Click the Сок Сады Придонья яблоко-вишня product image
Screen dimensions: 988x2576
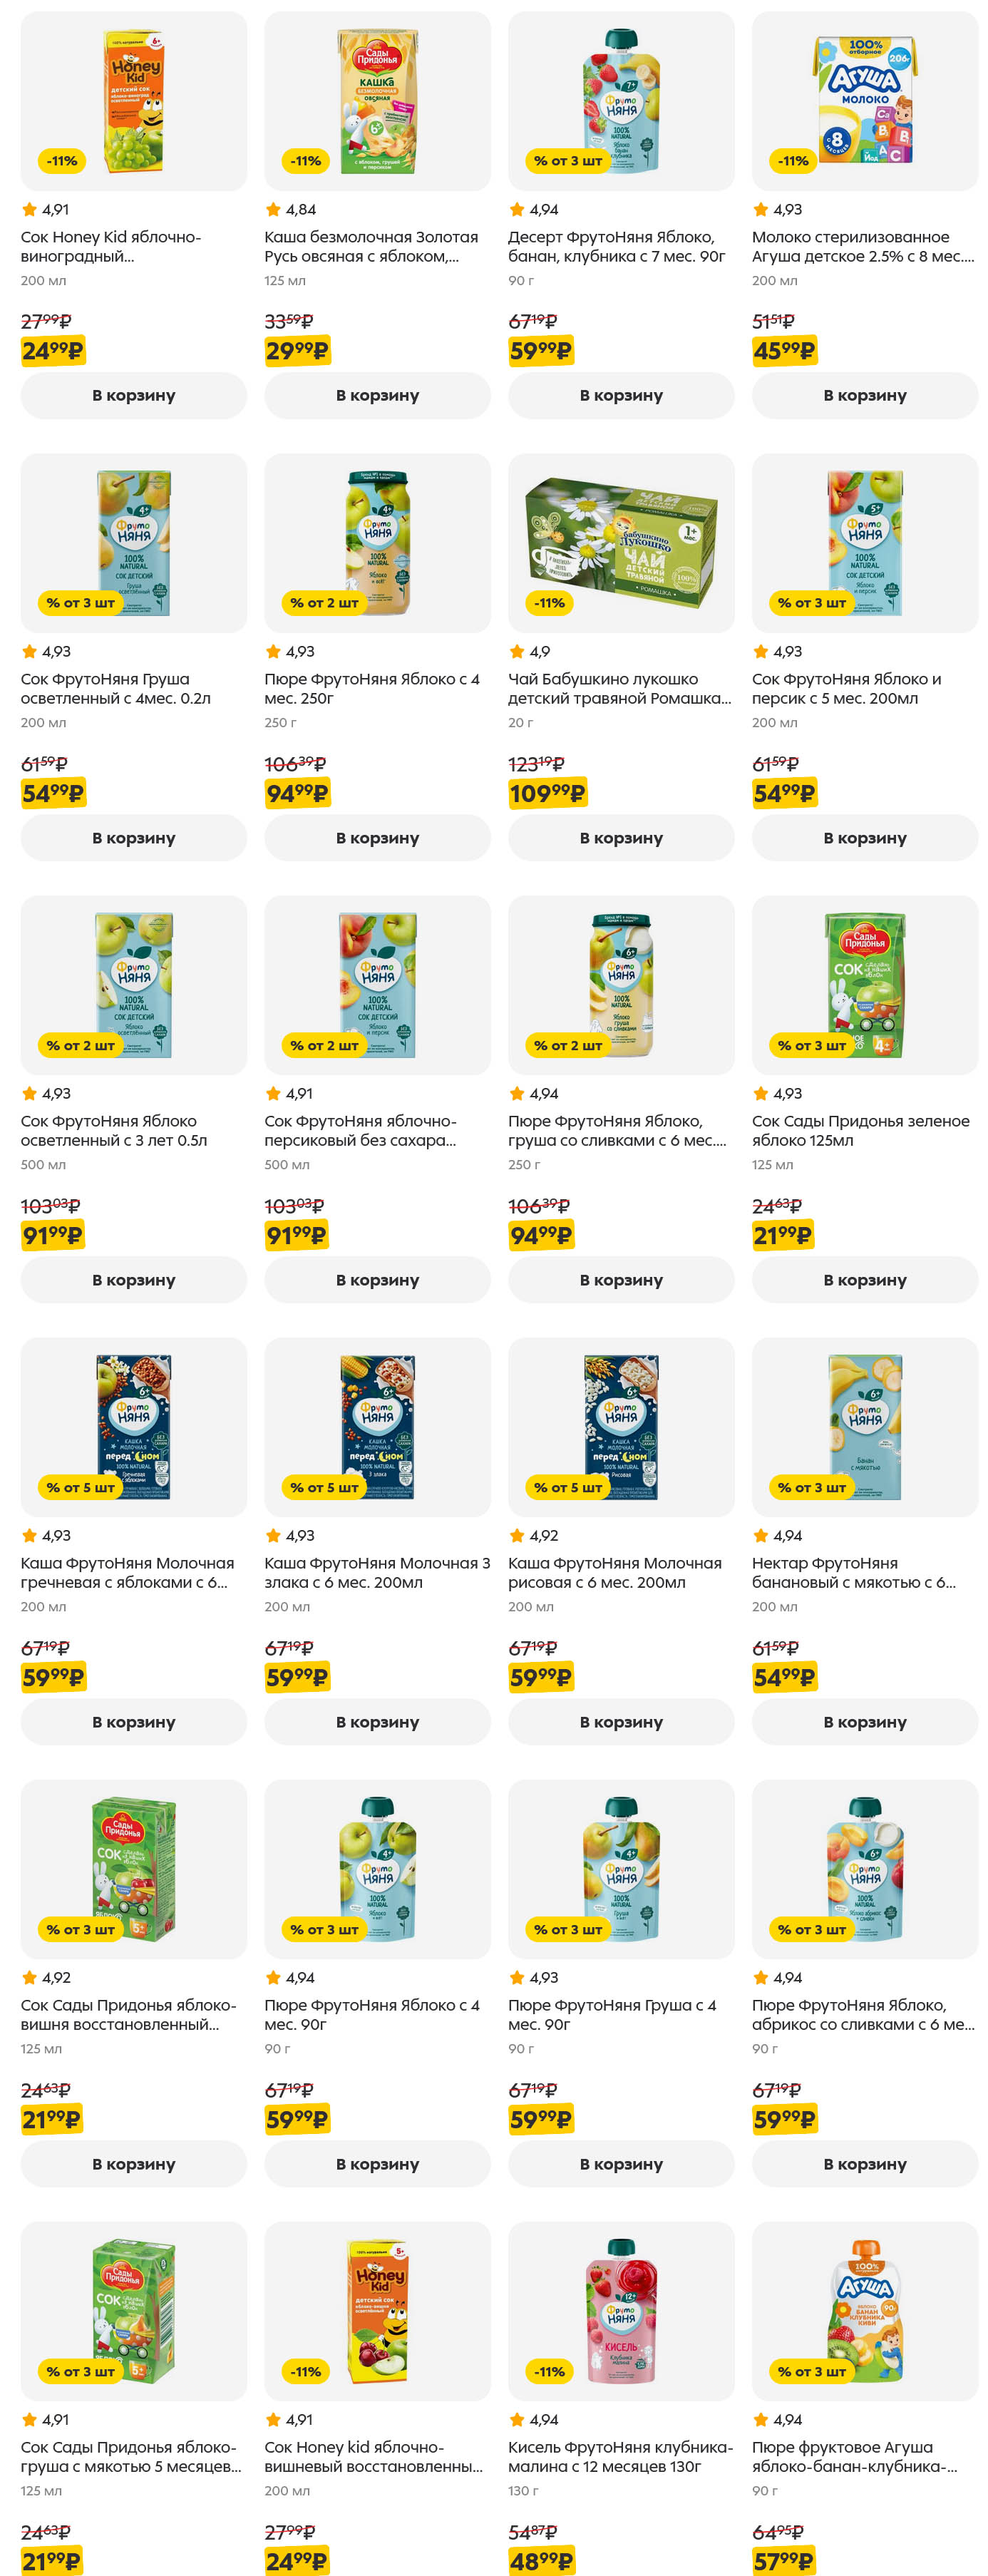pos(134,1868)
